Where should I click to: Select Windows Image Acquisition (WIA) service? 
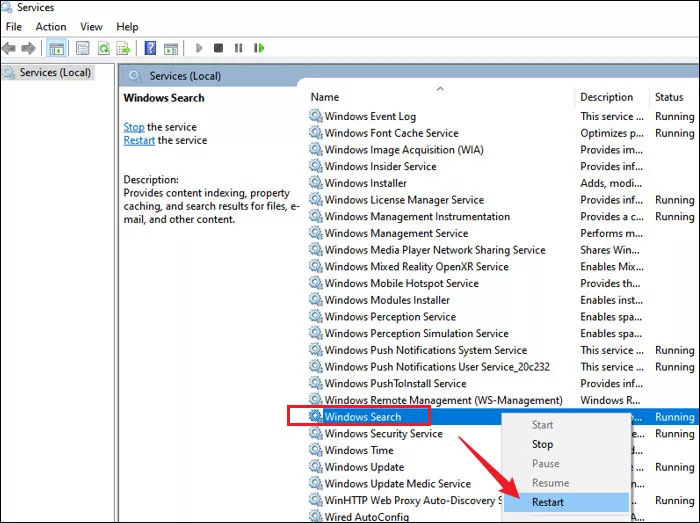pos(404,149)
